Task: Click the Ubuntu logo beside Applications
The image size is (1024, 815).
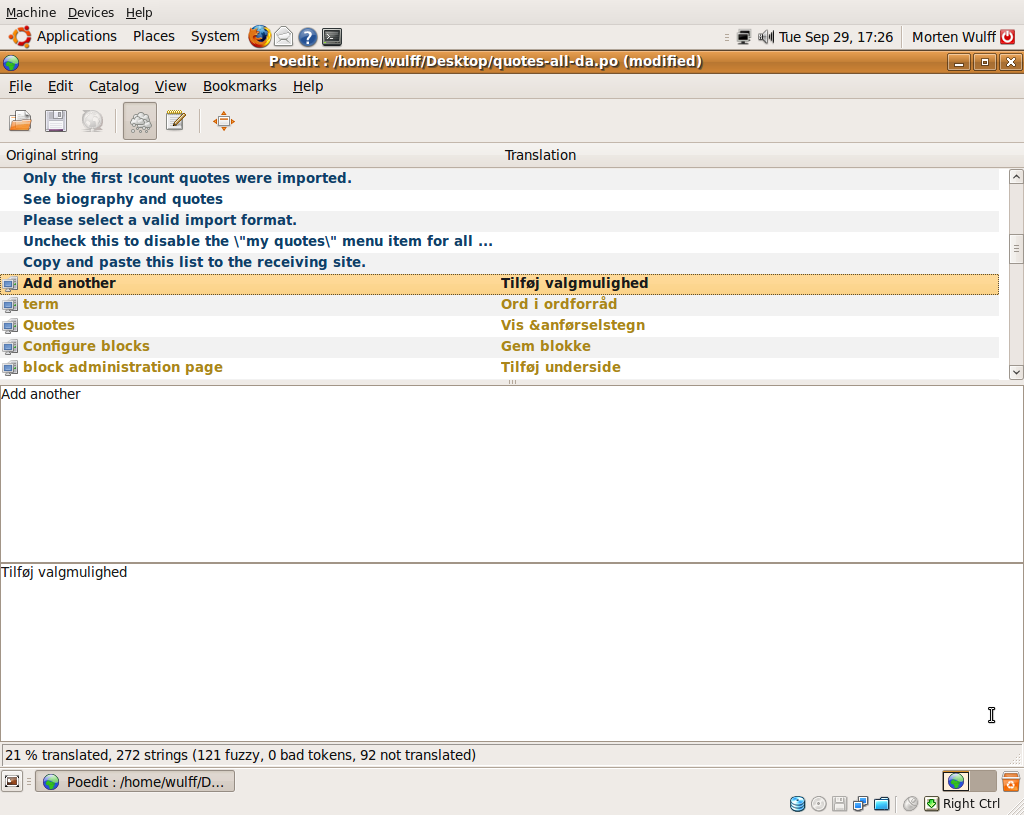Action: pos(20,37)
